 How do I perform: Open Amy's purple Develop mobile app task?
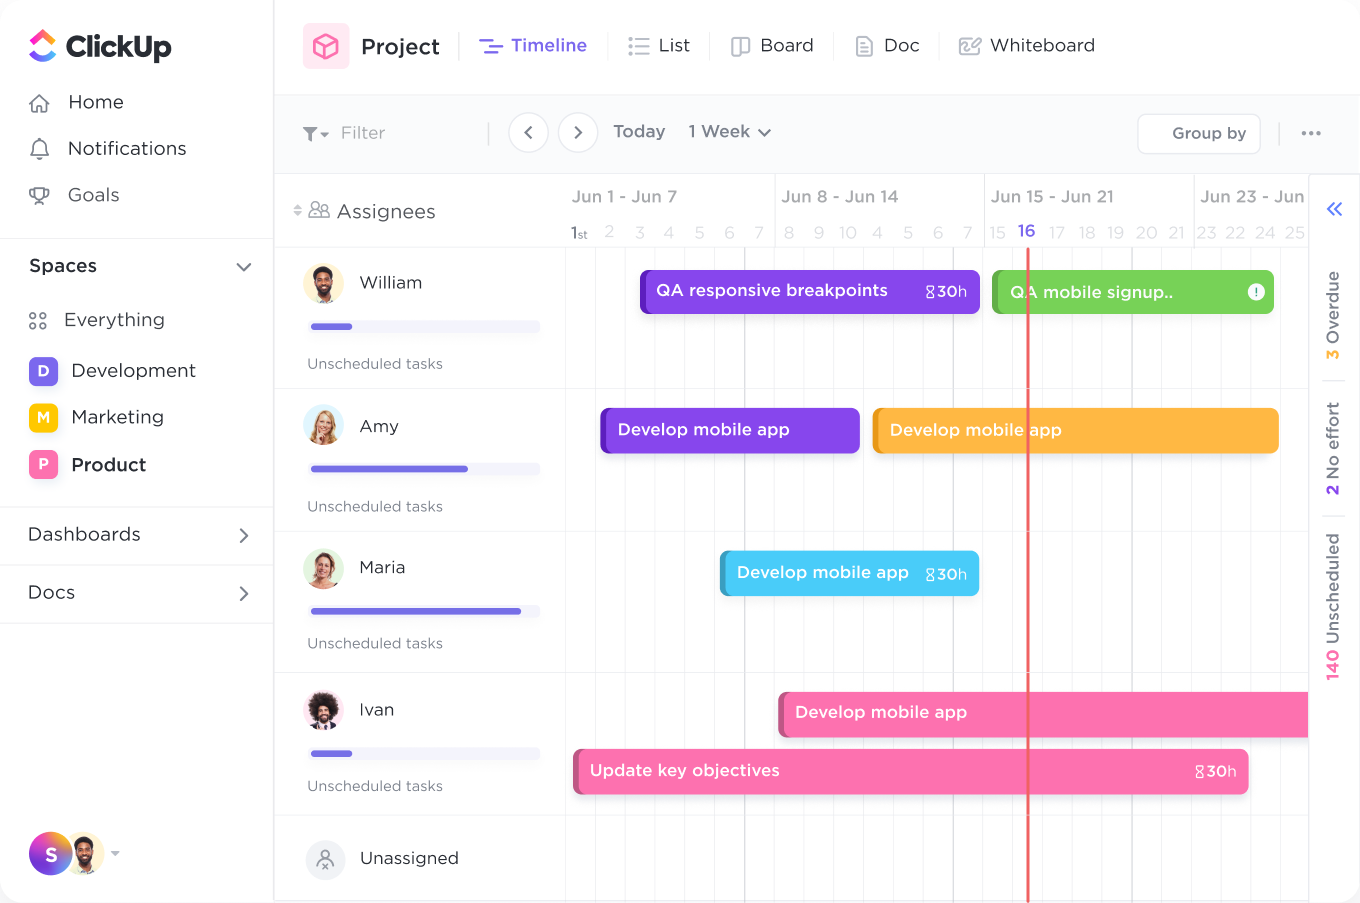tap(730, 430)
